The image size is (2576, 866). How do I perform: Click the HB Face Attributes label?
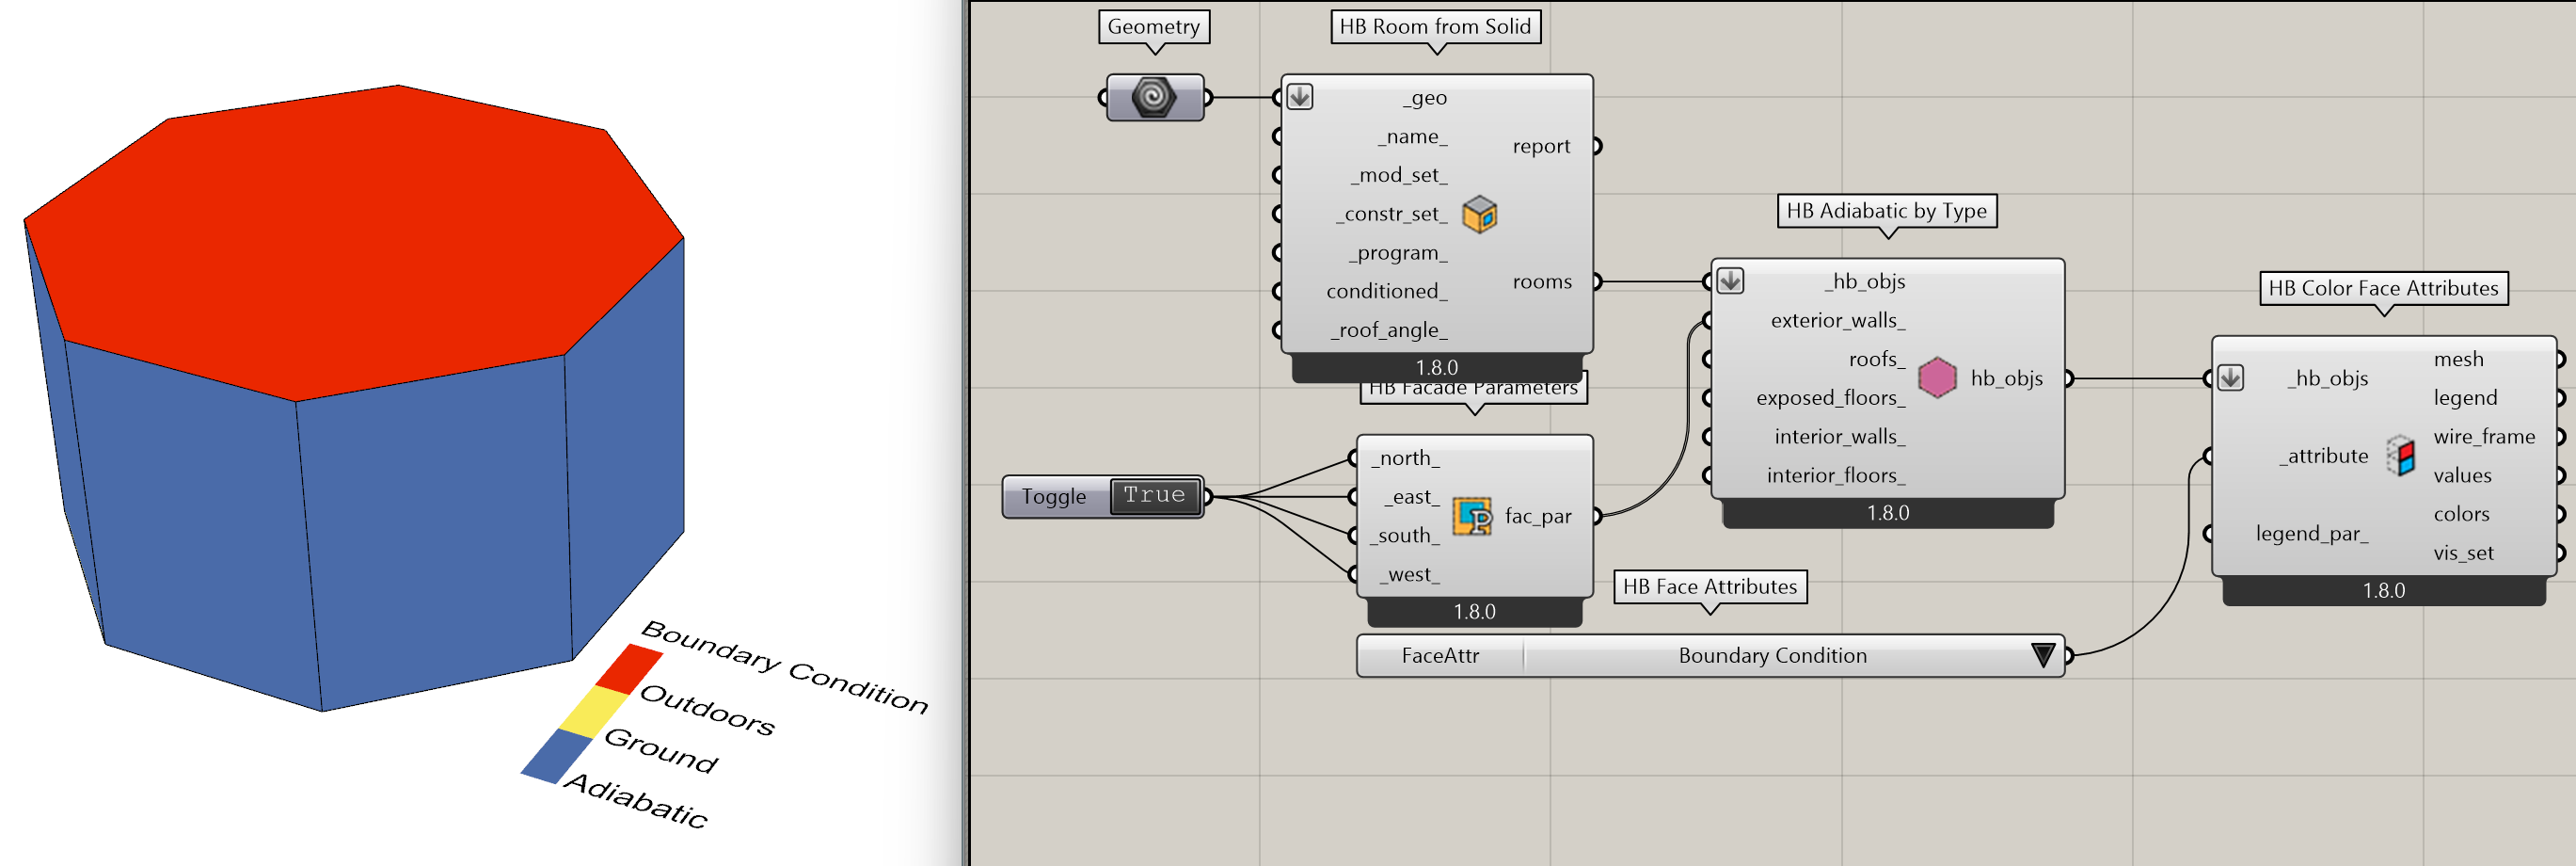pyautogui.click(x=1710, y=587)
